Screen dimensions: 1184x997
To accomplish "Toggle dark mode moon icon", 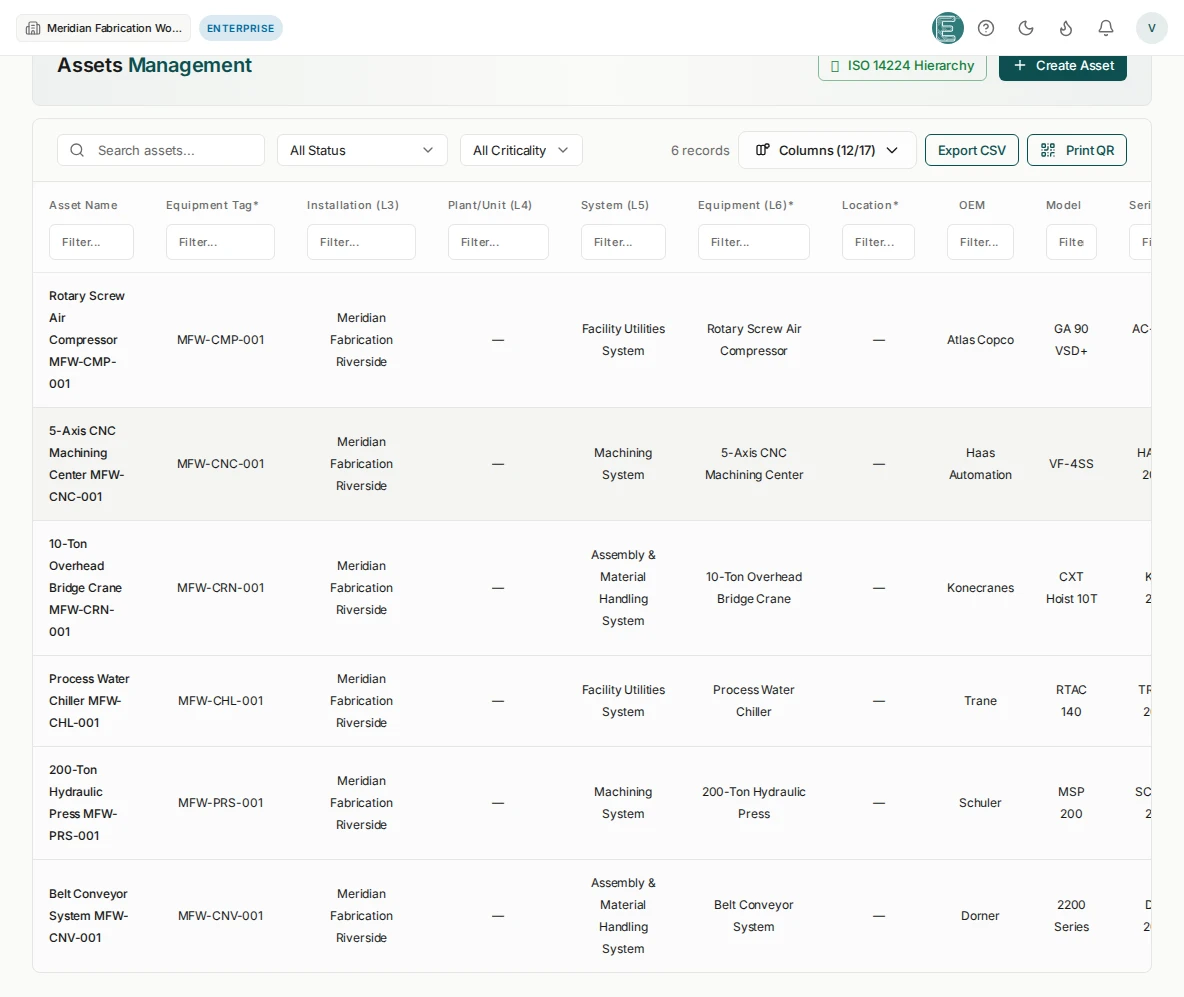I will [1025, 28].
